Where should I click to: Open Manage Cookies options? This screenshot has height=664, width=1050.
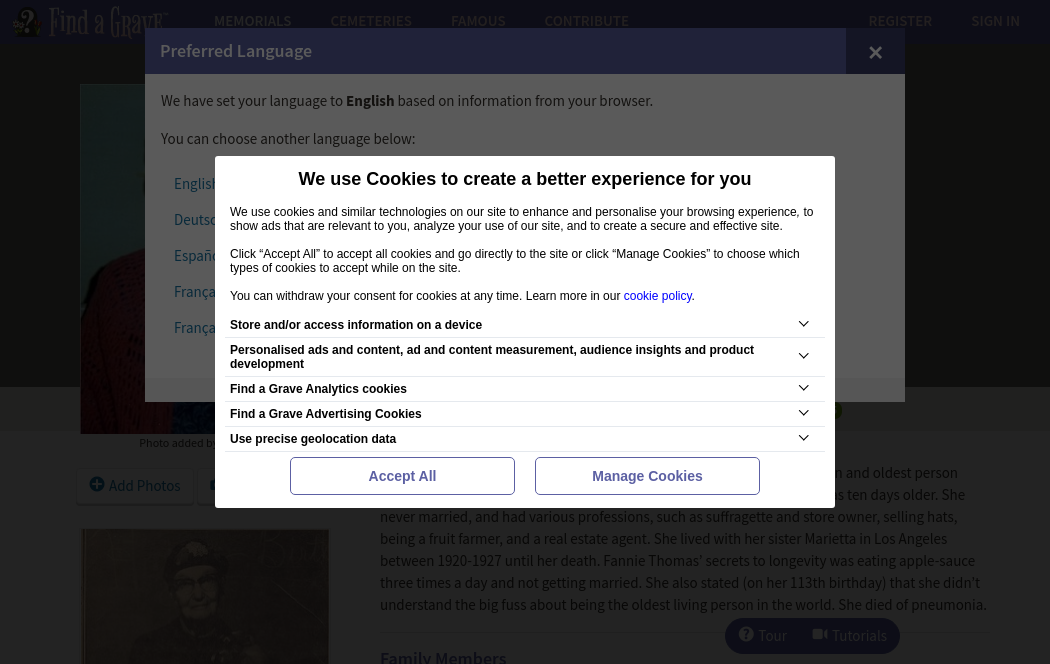point(647,476)
